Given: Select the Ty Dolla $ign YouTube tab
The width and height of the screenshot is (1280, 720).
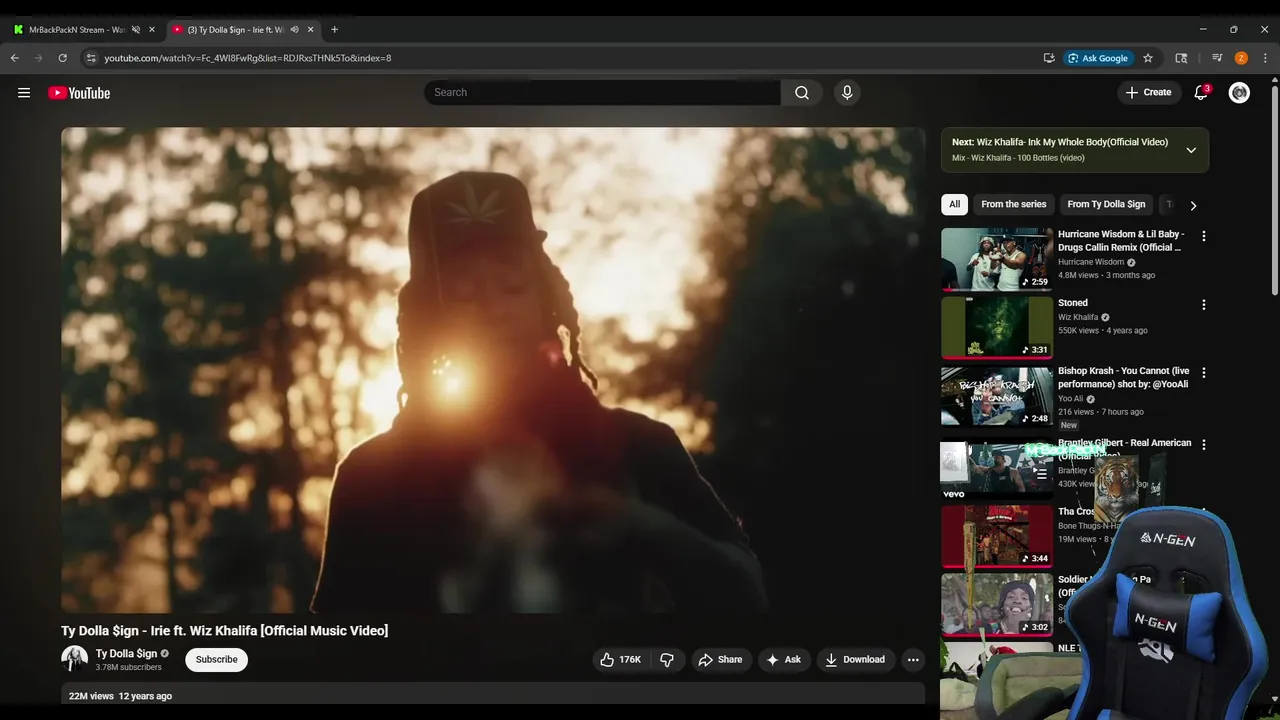Looking at the screenshot, I should (235, 30).
